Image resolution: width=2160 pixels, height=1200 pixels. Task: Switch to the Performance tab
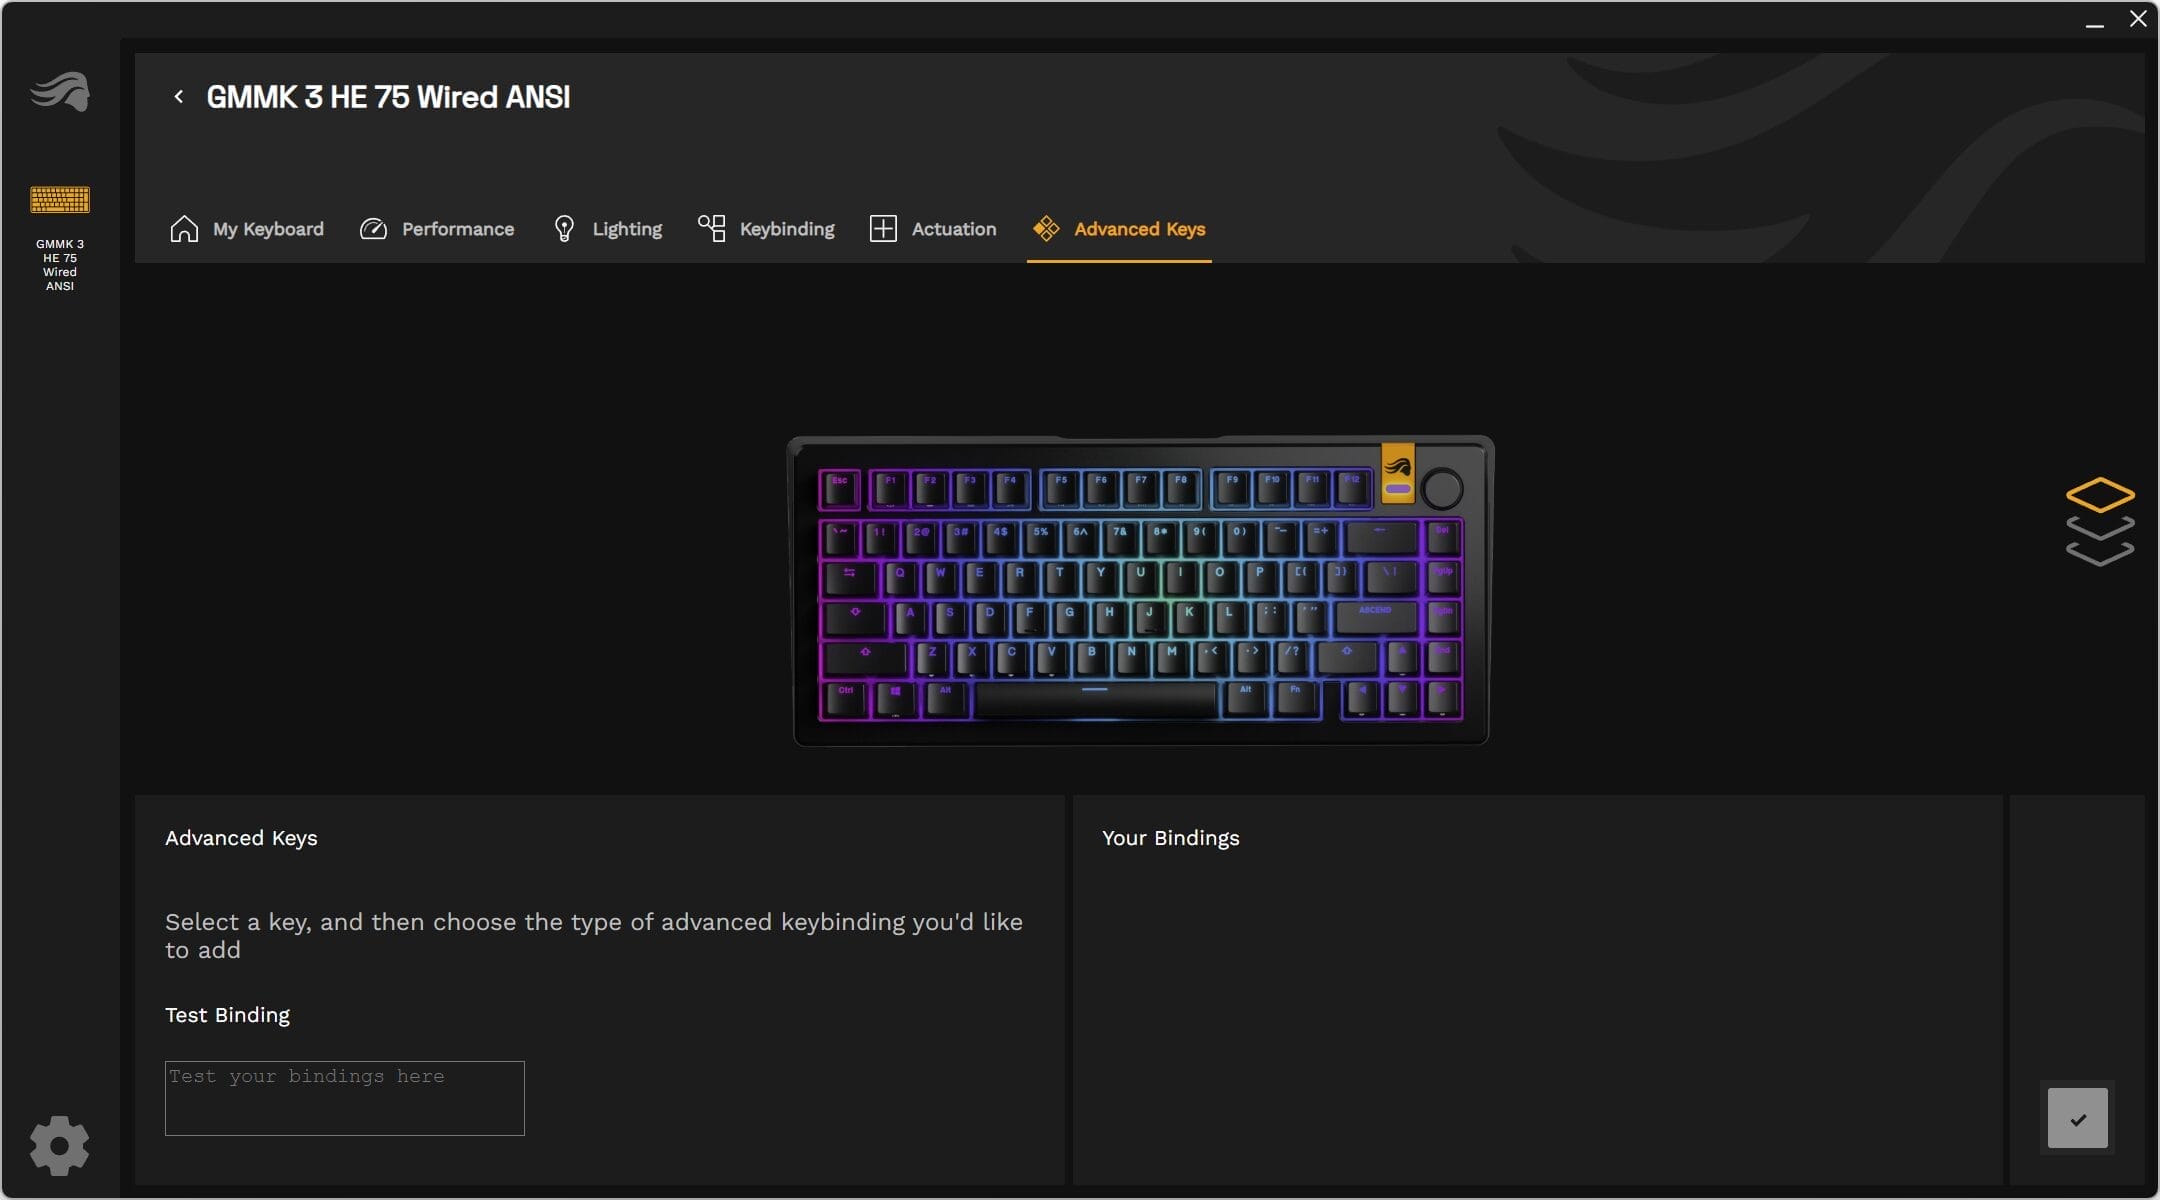pyautogui.click(x=437, y=229)
